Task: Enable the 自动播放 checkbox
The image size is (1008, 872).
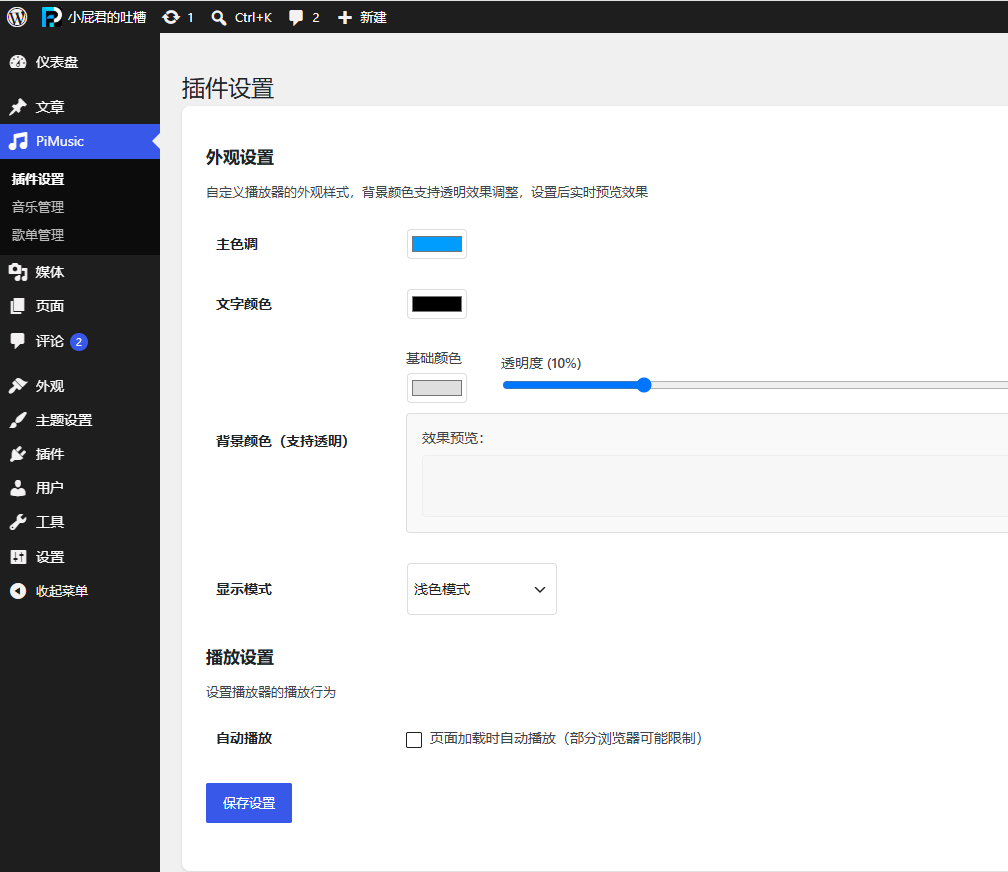Action: [x=414, y=740]
